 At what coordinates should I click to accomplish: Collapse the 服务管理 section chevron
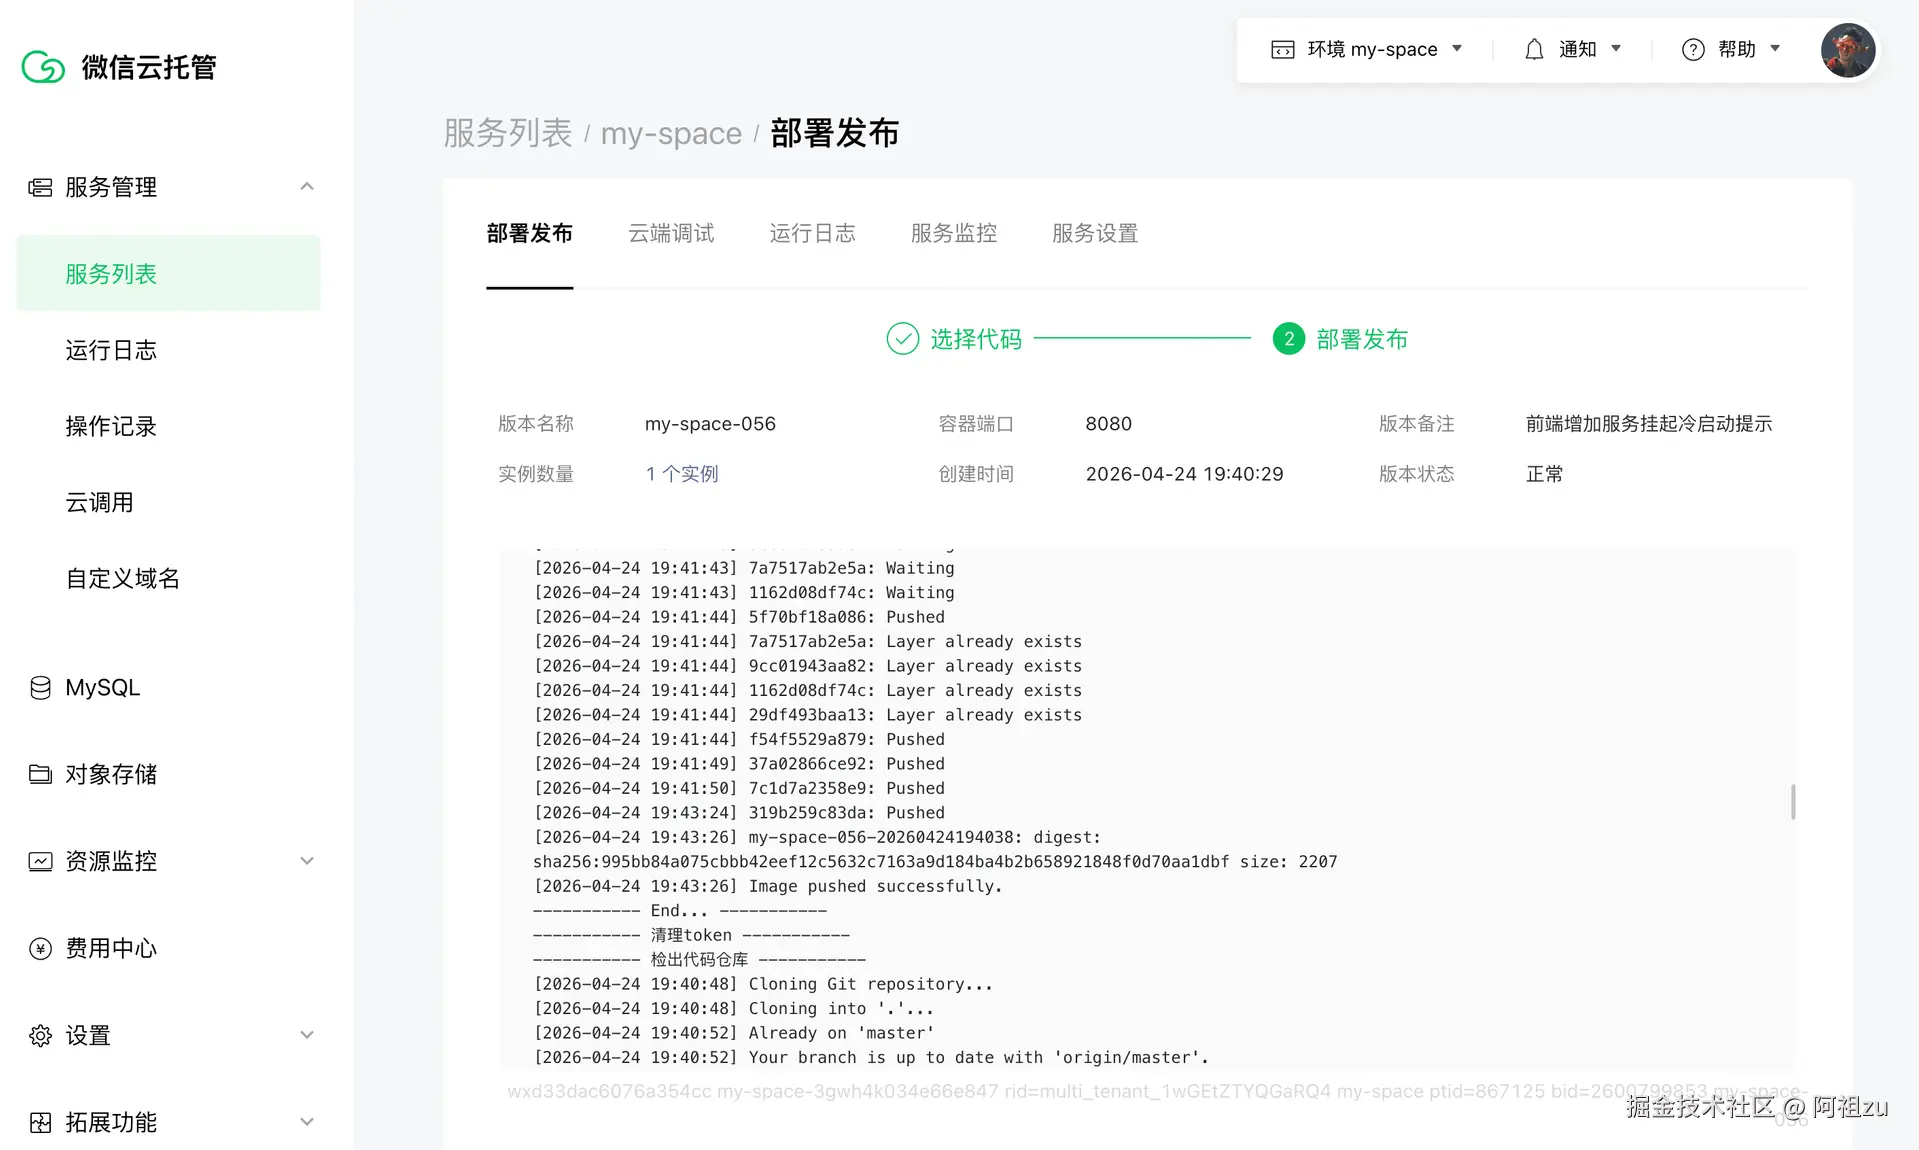coord(307,187)
